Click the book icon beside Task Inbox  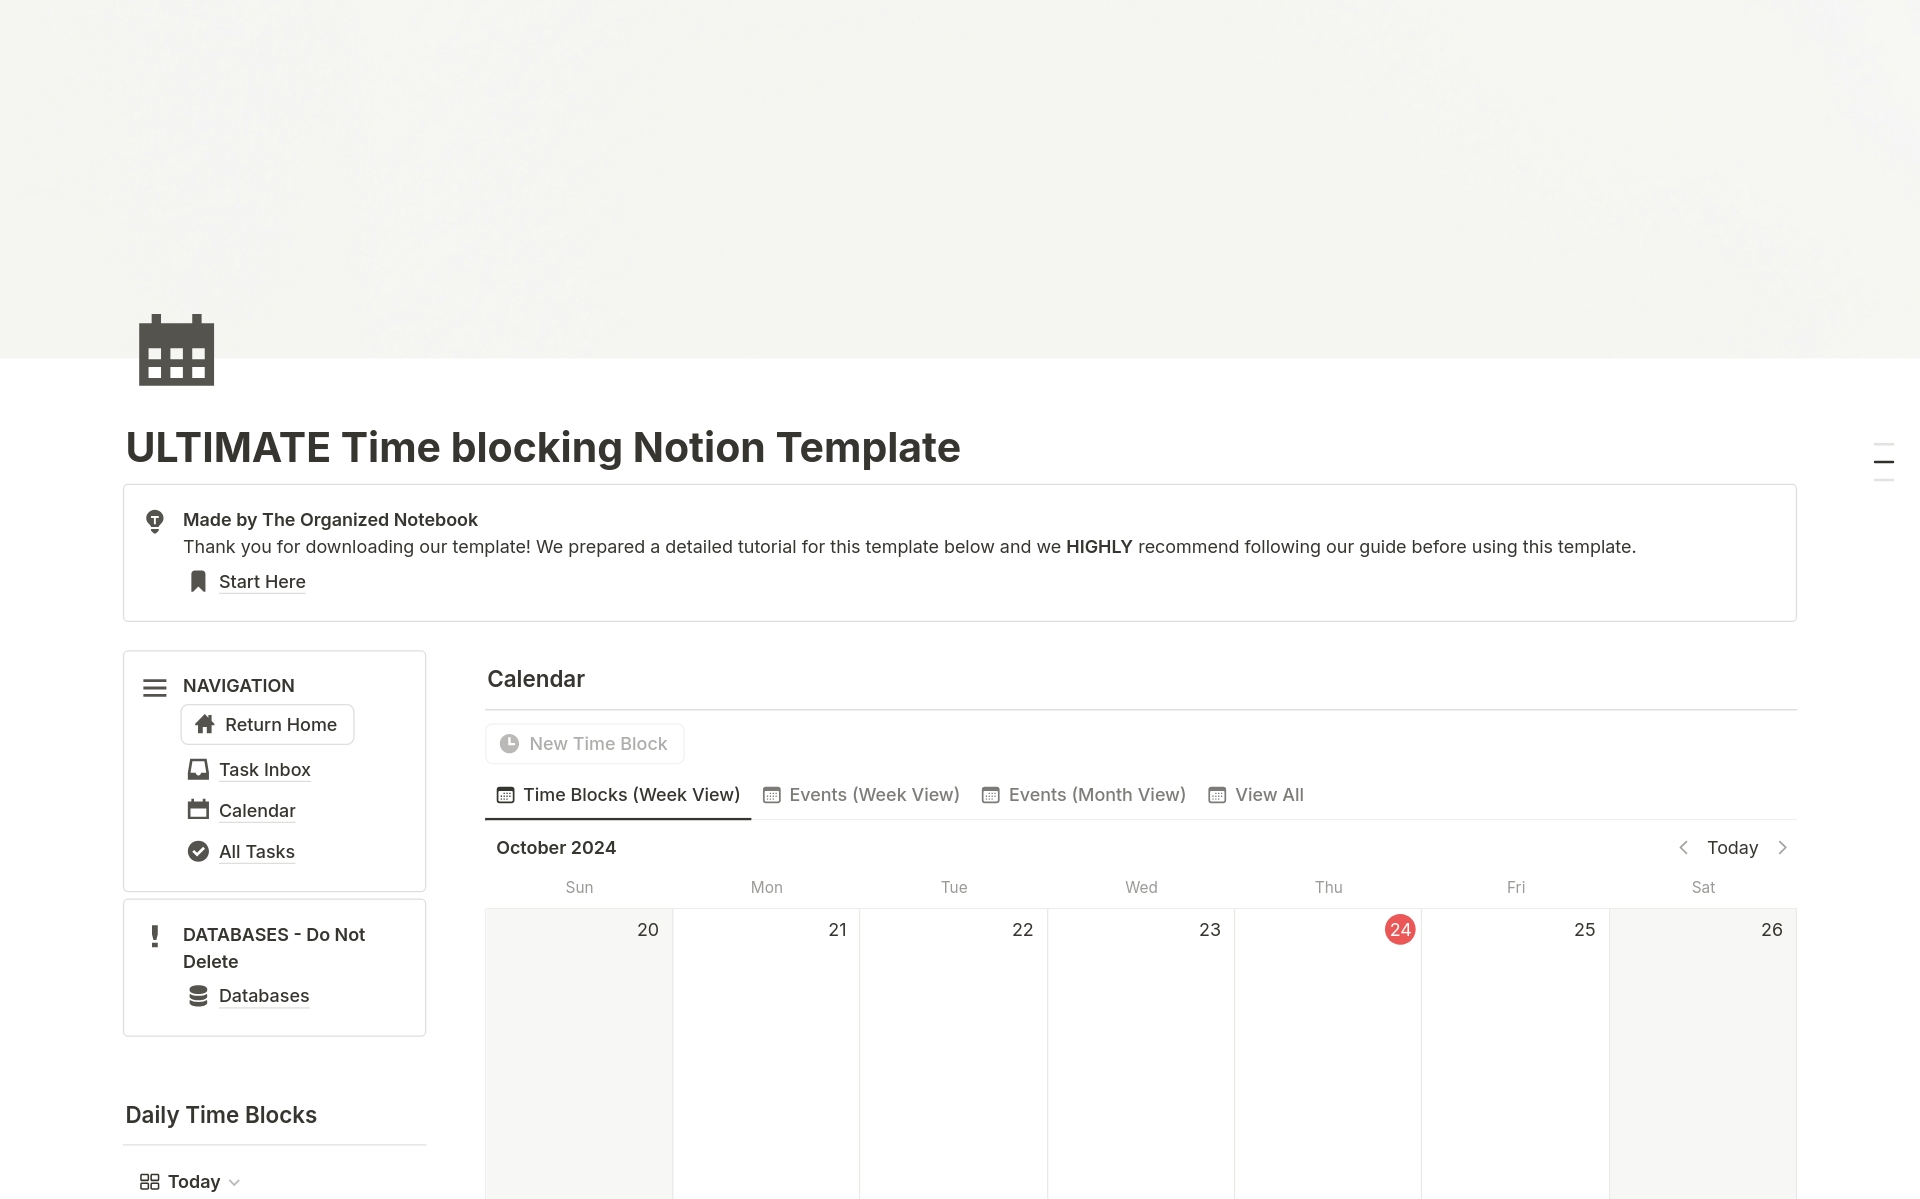click(197, 769)
